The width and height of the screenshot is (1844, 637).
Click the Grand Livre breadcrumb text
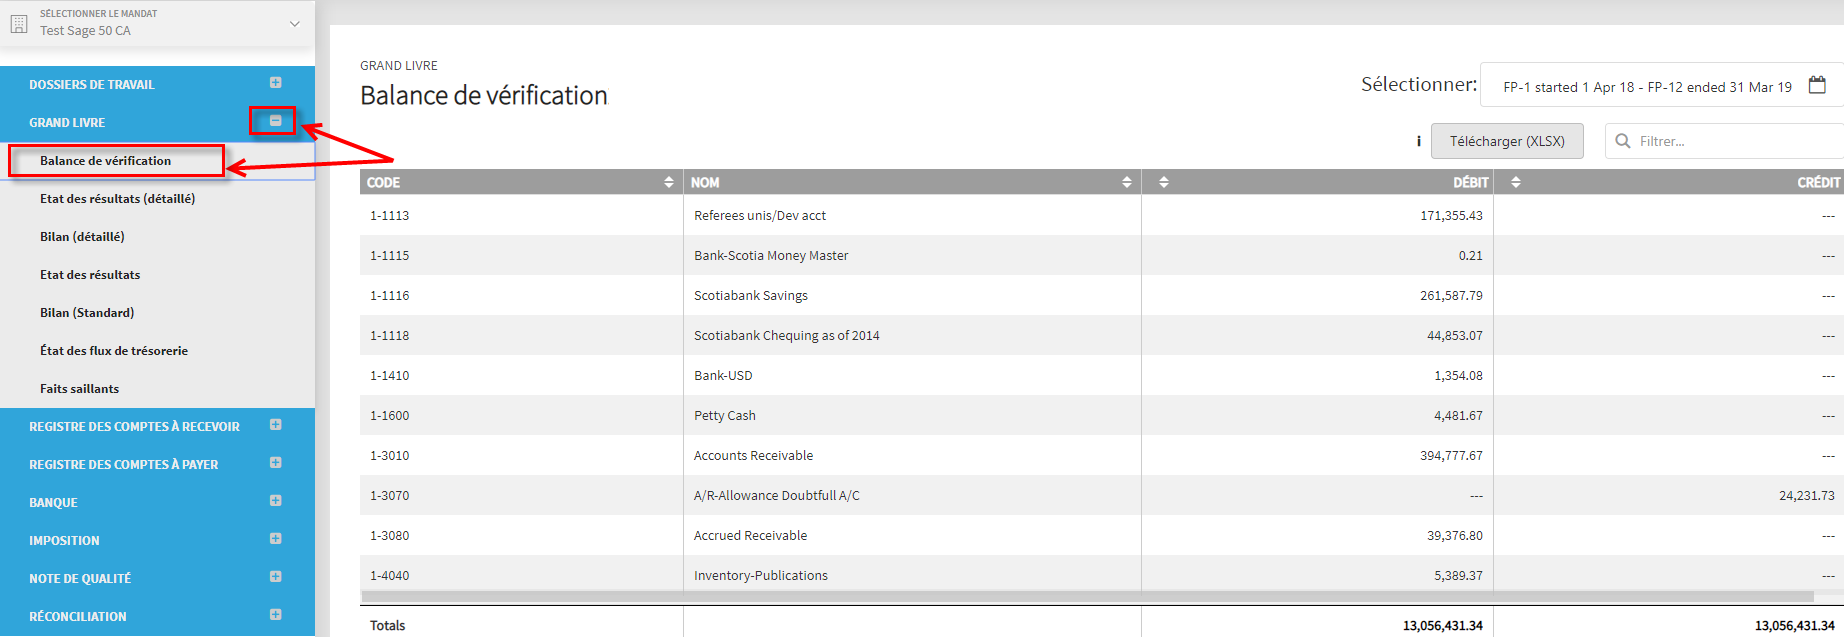pos(399,65)
